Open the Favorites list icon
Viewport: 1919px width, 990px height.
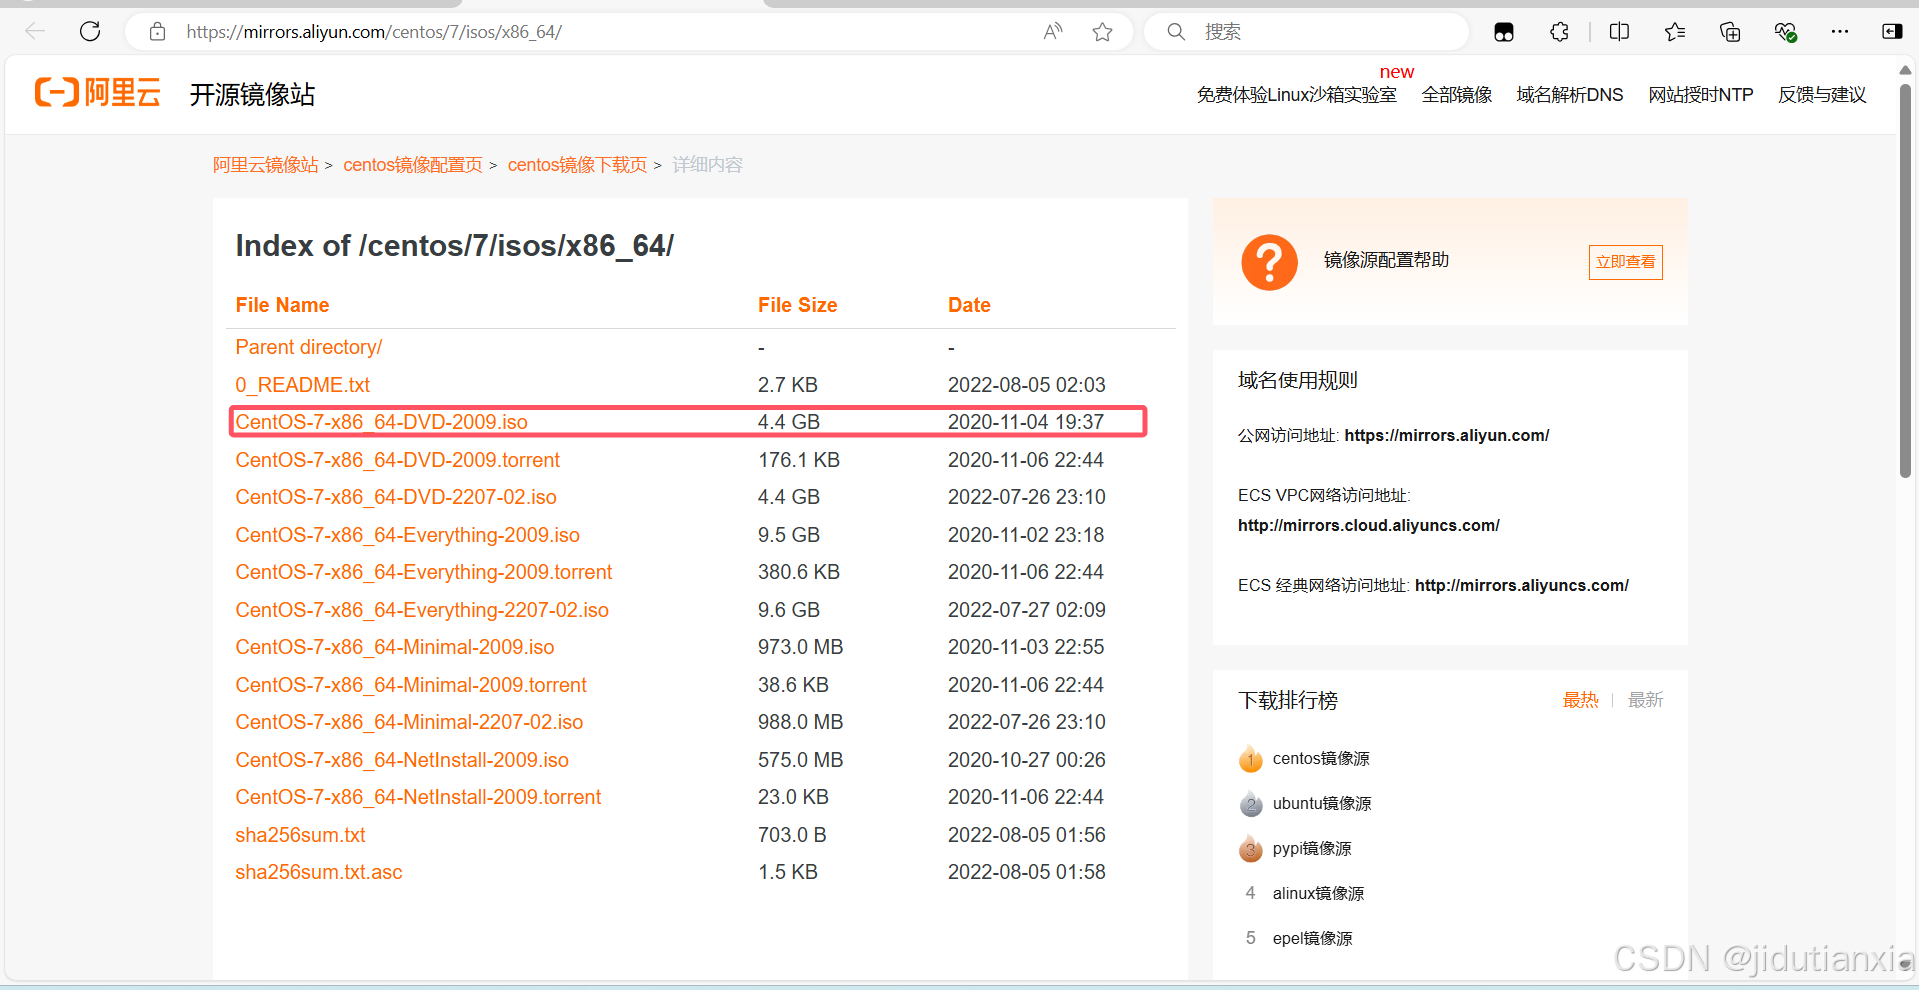click(1675, 32)
